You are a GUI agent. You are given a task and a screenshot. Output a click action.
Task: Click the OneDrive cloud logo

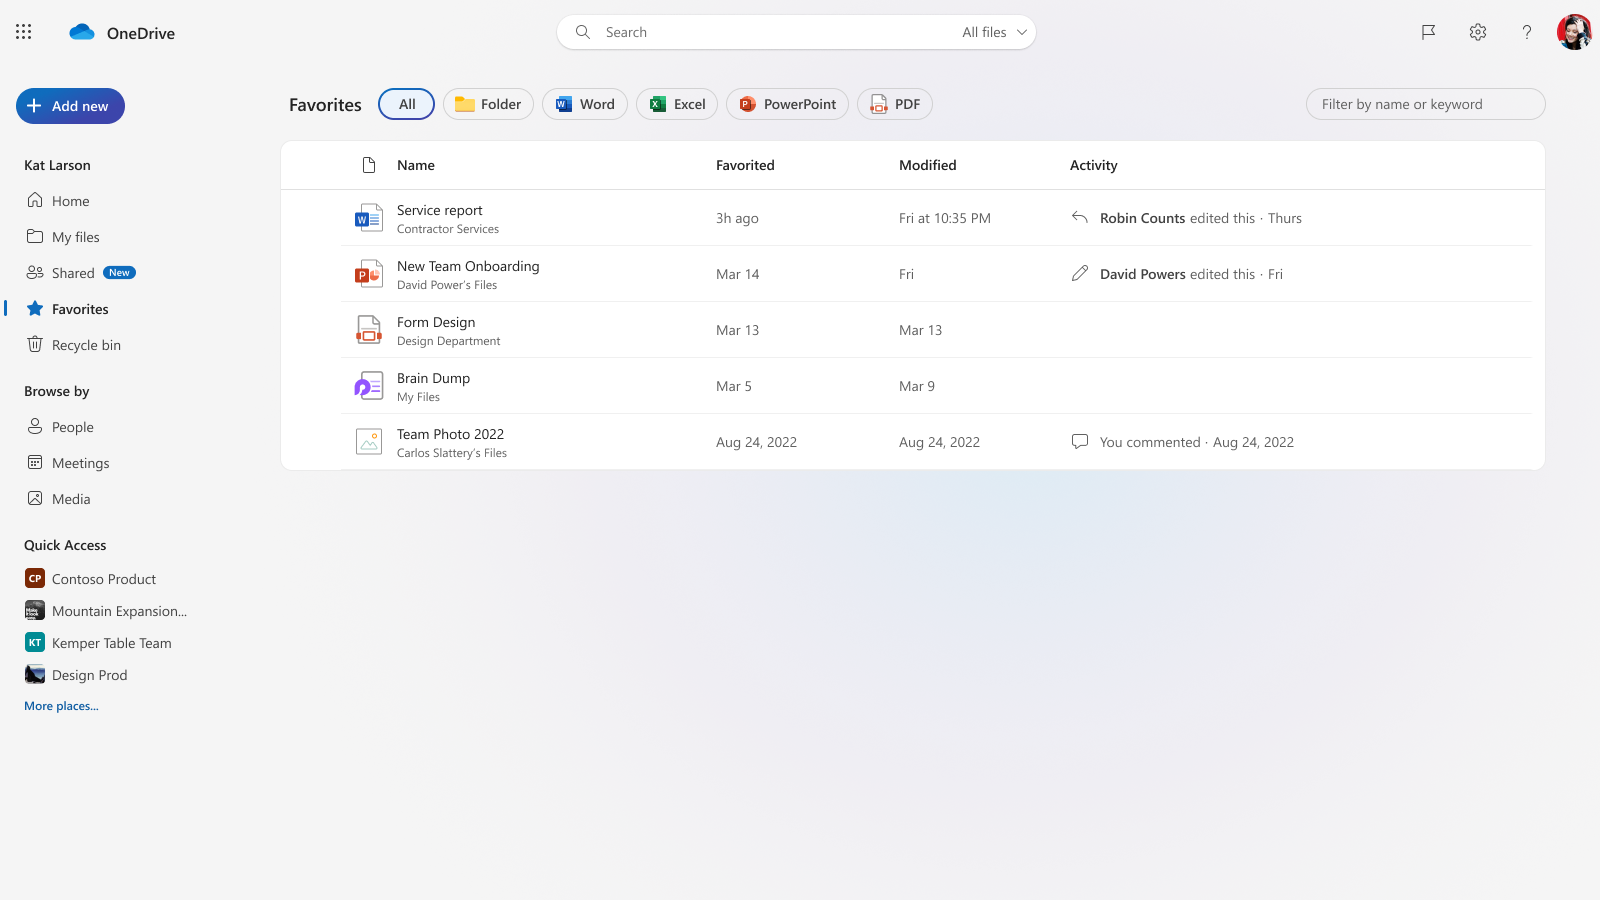pos(81,31)
